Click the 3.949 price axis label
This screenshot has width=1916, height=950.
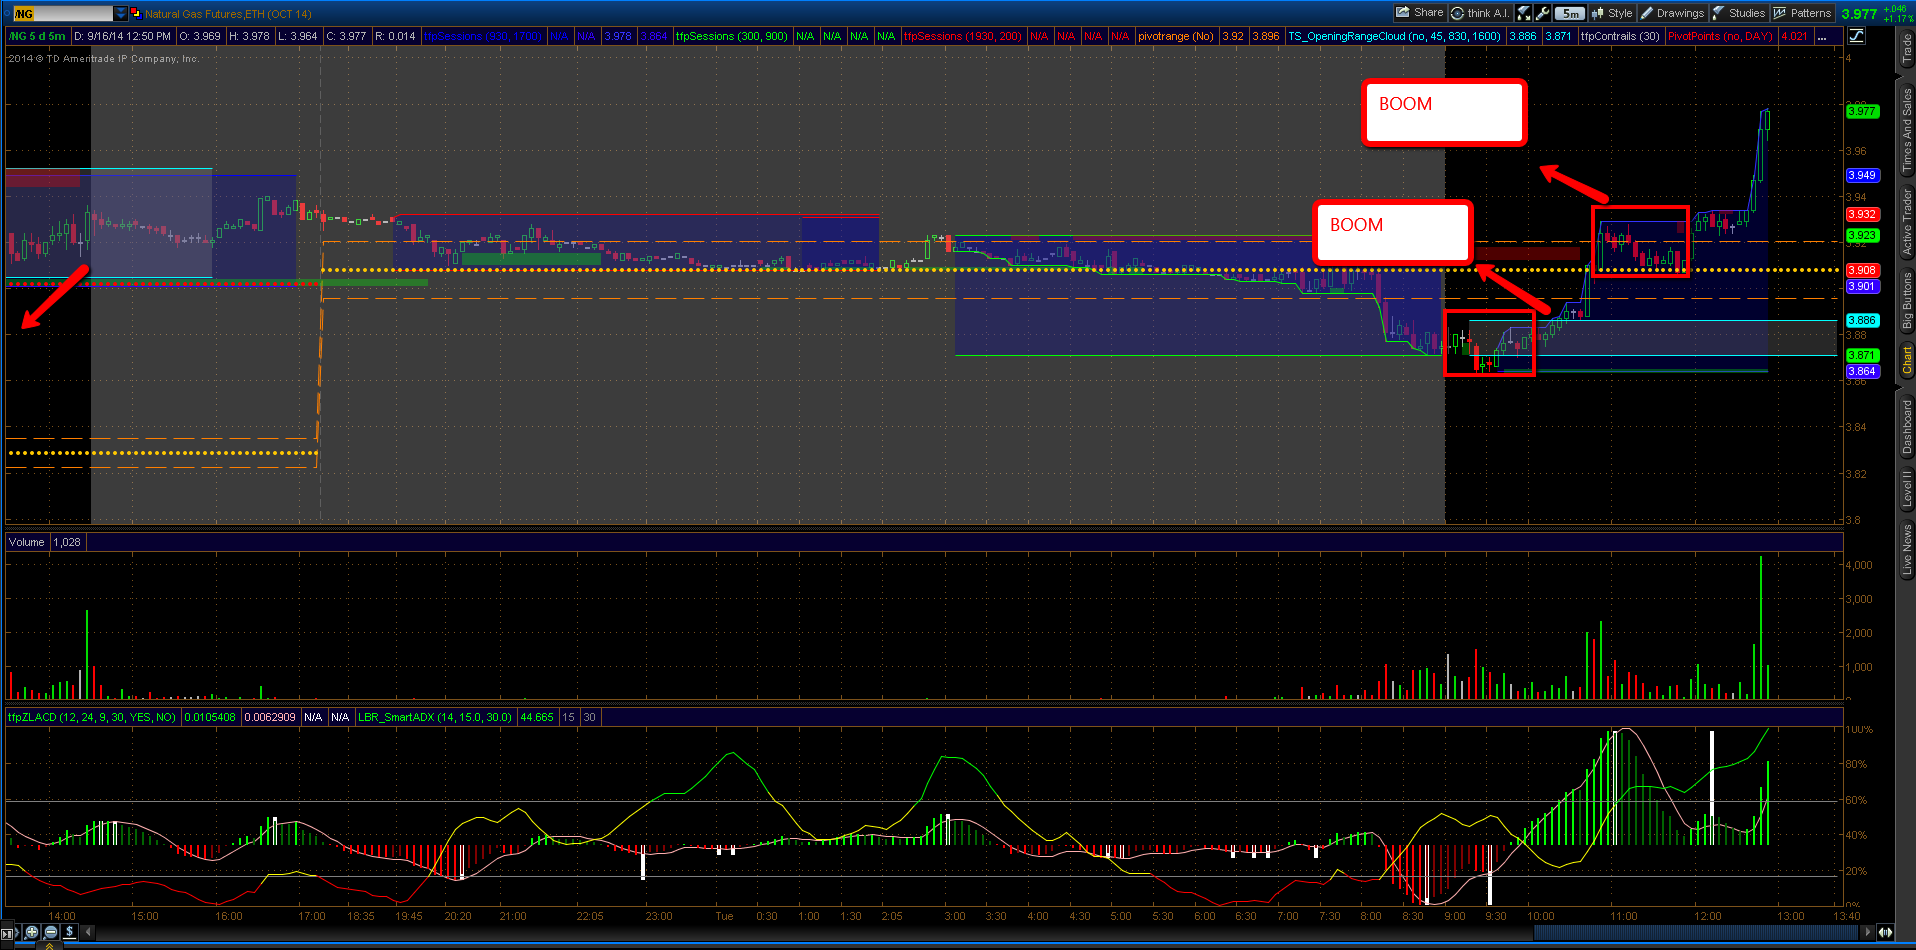click(1862, 175)
